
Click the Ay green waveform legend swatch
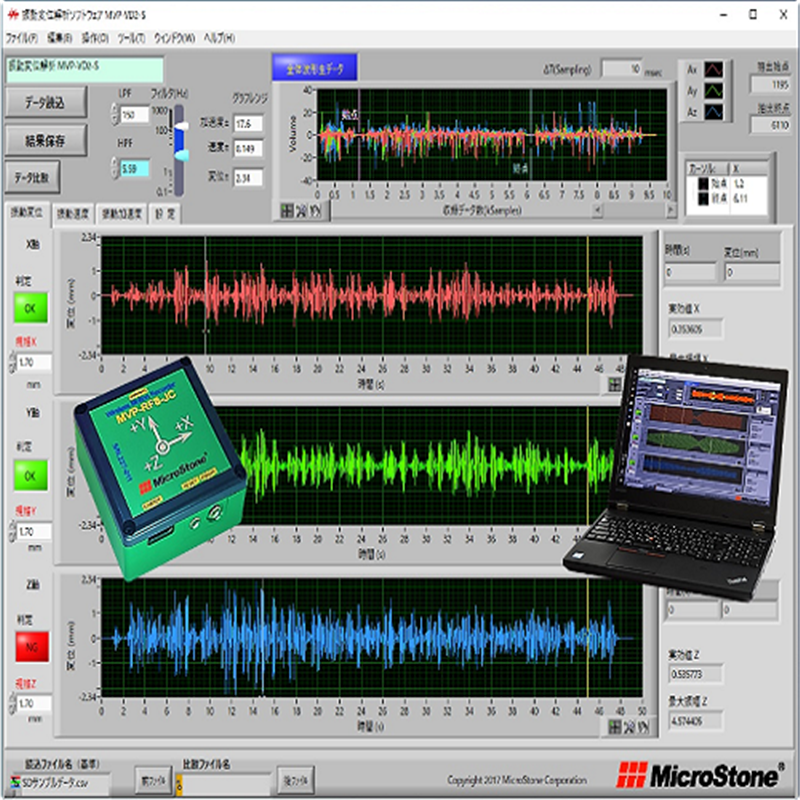tap(713, 91)
